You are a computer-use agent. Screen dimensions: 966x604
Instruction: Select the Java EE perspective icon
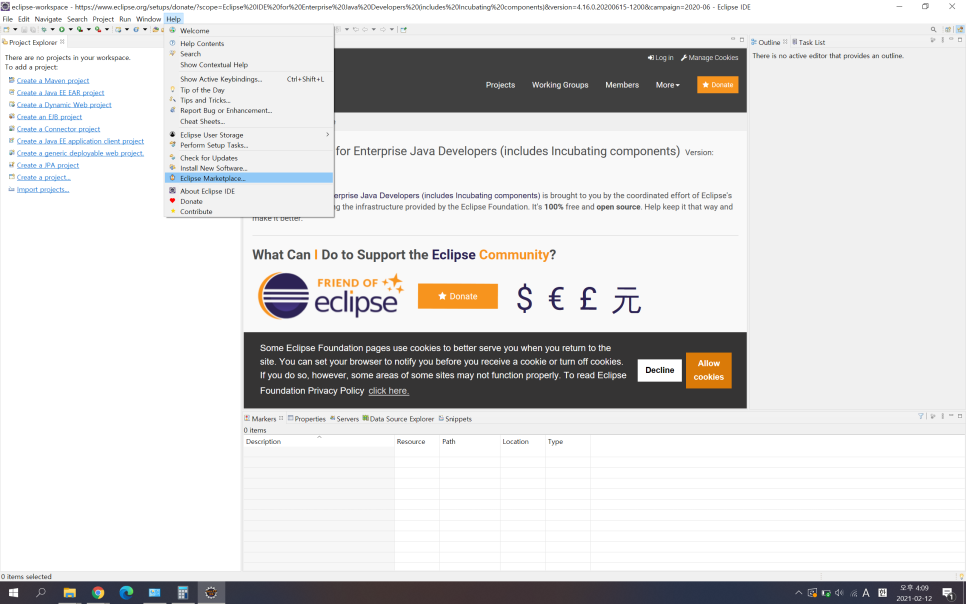point(960,30)
